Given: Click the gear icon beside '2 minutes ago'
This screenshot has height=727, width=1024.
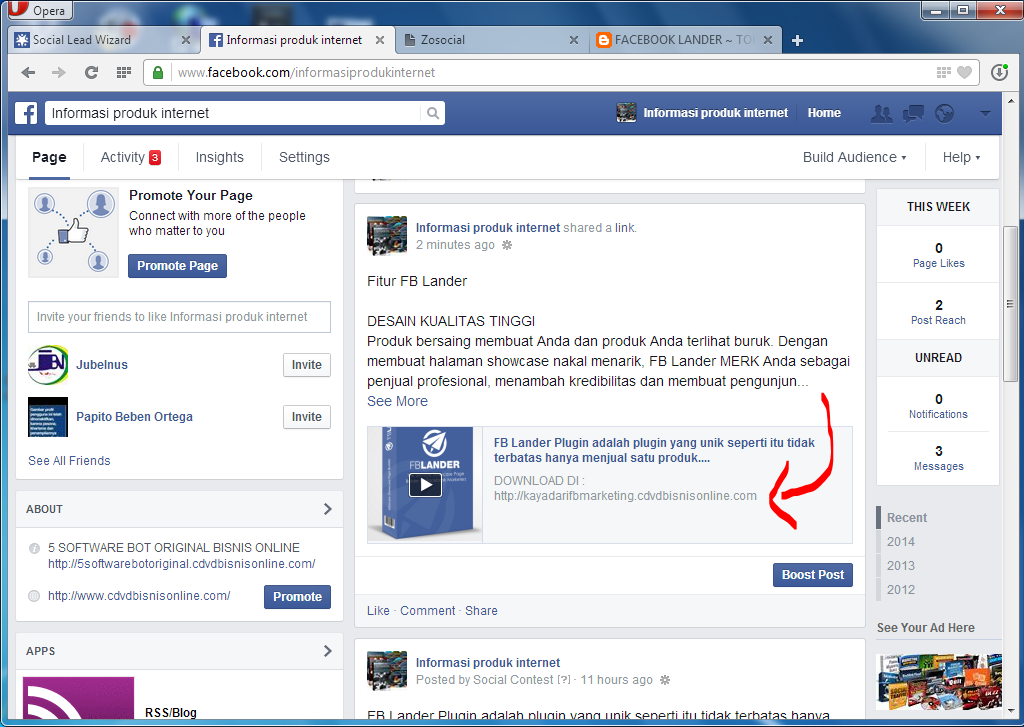Looking at the screenshot, I should (507, 245).
